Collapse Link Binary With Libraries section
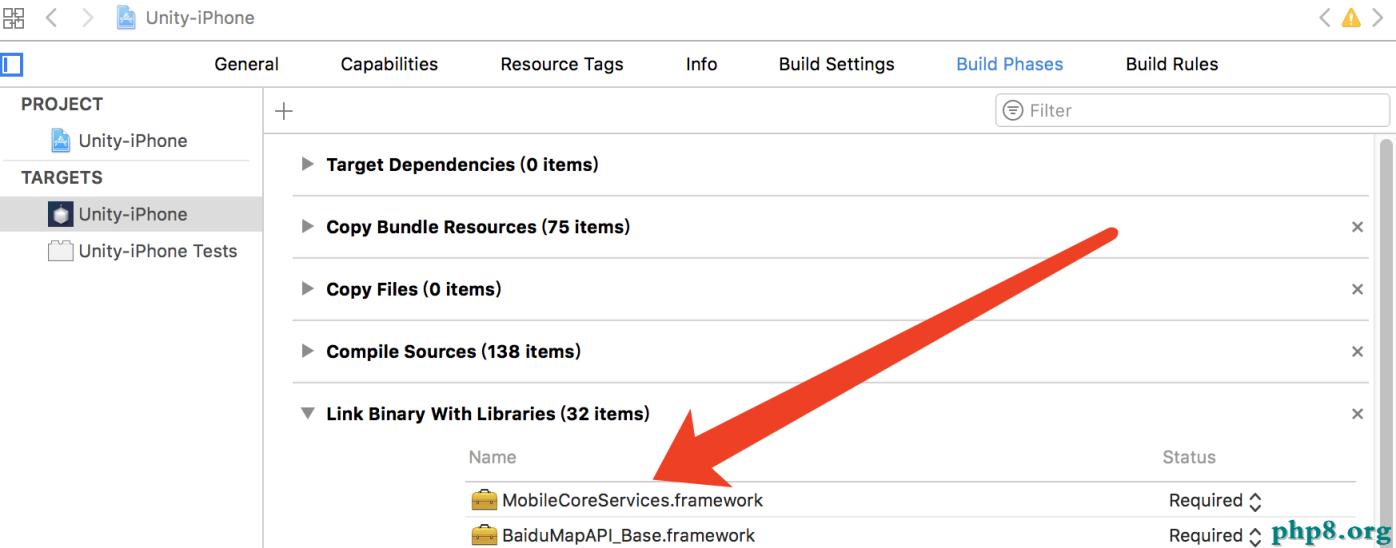Viewport: 1396px width, 548px height. click(x=308, y=414)
